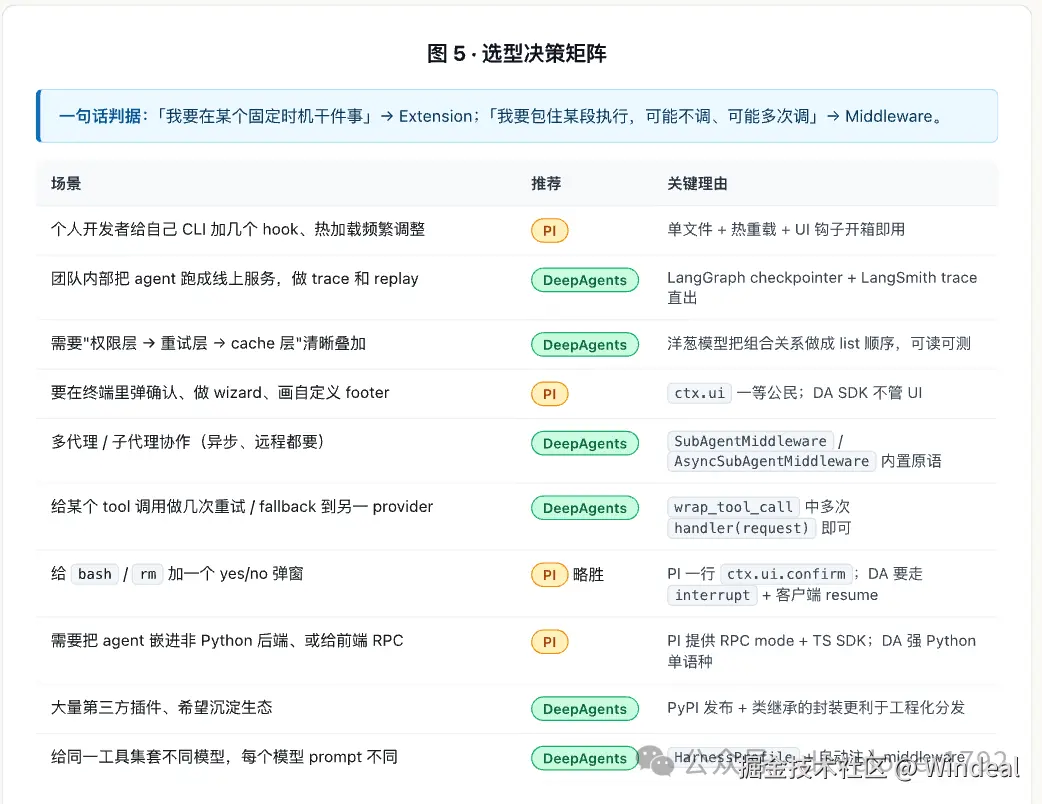Select row text "大量第三方插件、希望沉淀生态"
Image resolution: width=1042 pixels, height=804 pixels.
click(x=161, y=707)
